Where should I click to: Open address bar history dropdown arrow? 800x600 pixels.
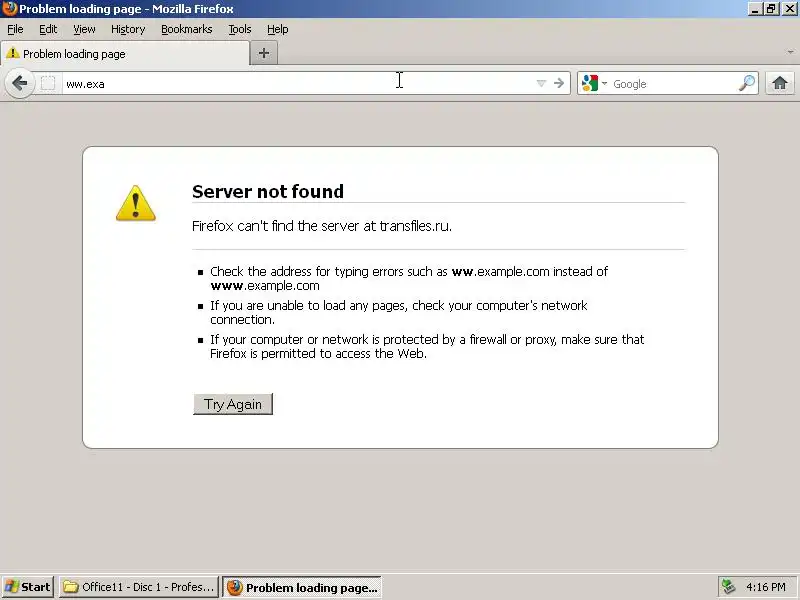point(541,84)
